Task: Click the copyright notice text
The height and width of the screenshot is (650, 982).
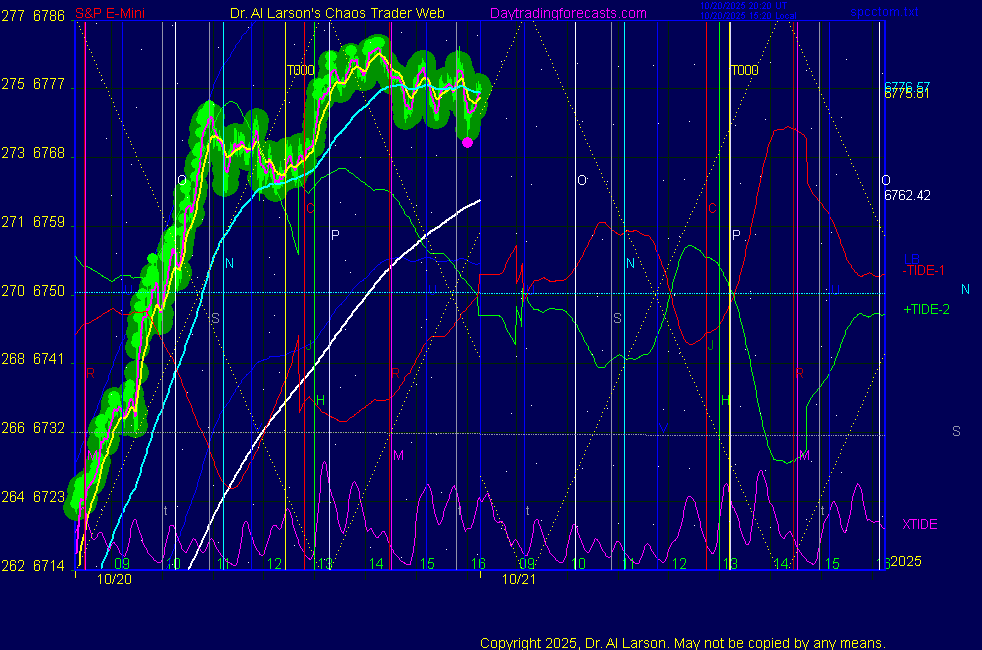Action: coord(682,643)
